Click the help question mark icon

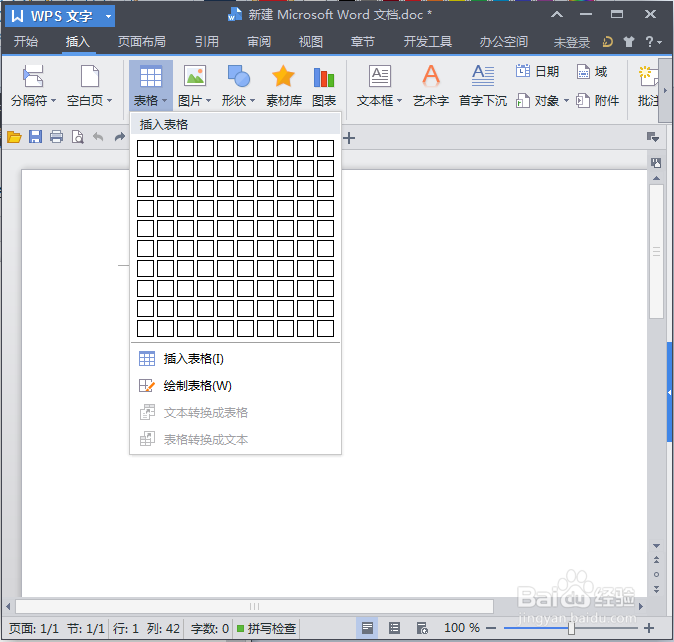coord(649,42)
